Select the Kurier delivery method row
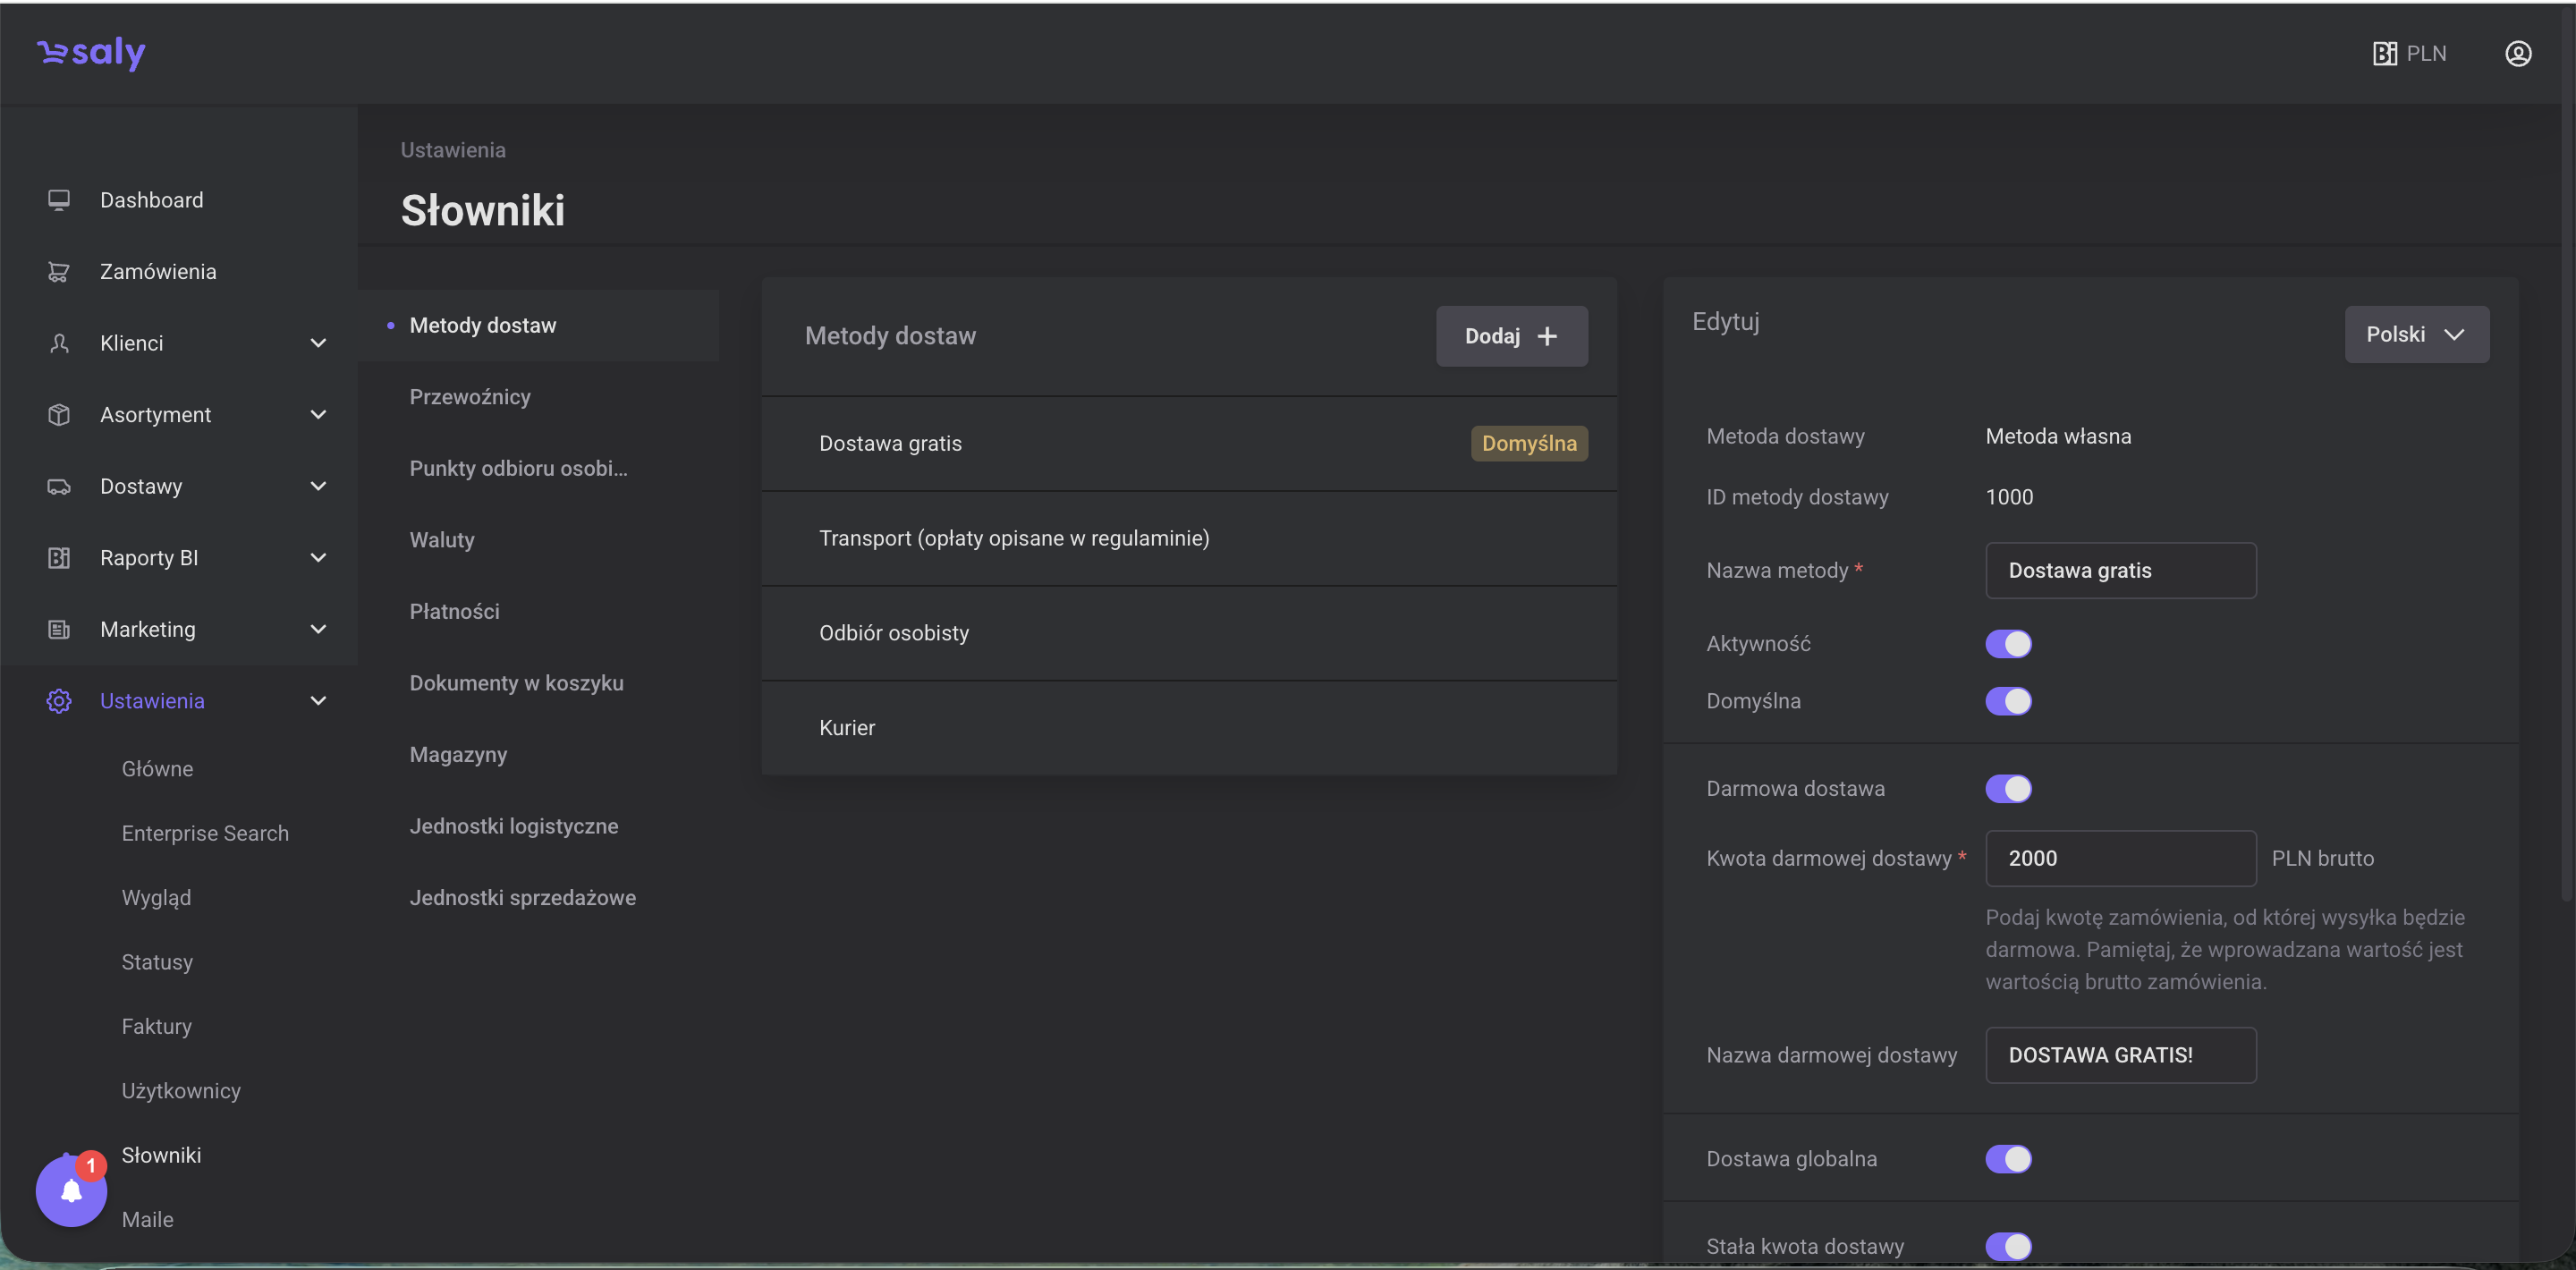The width and height of the screenshot is (2576, 1270). (x=1188, y=728)
